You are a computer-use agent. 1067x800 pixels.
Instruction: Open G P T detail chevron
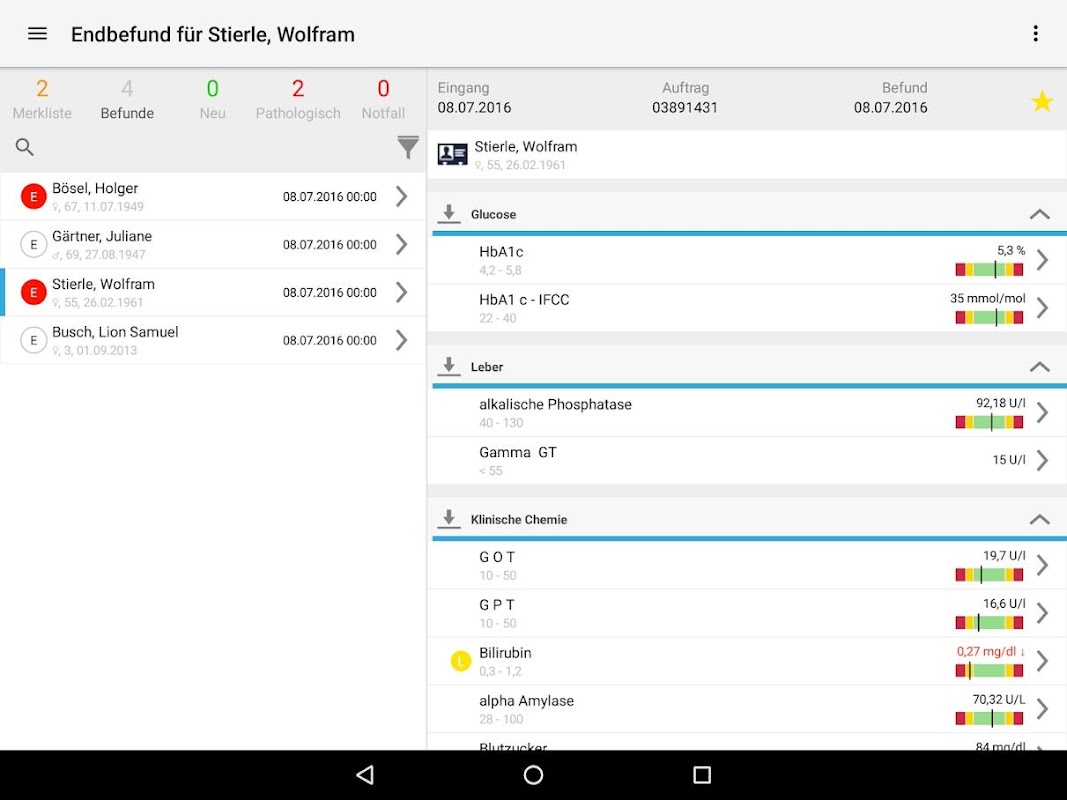pos(1042,613)
